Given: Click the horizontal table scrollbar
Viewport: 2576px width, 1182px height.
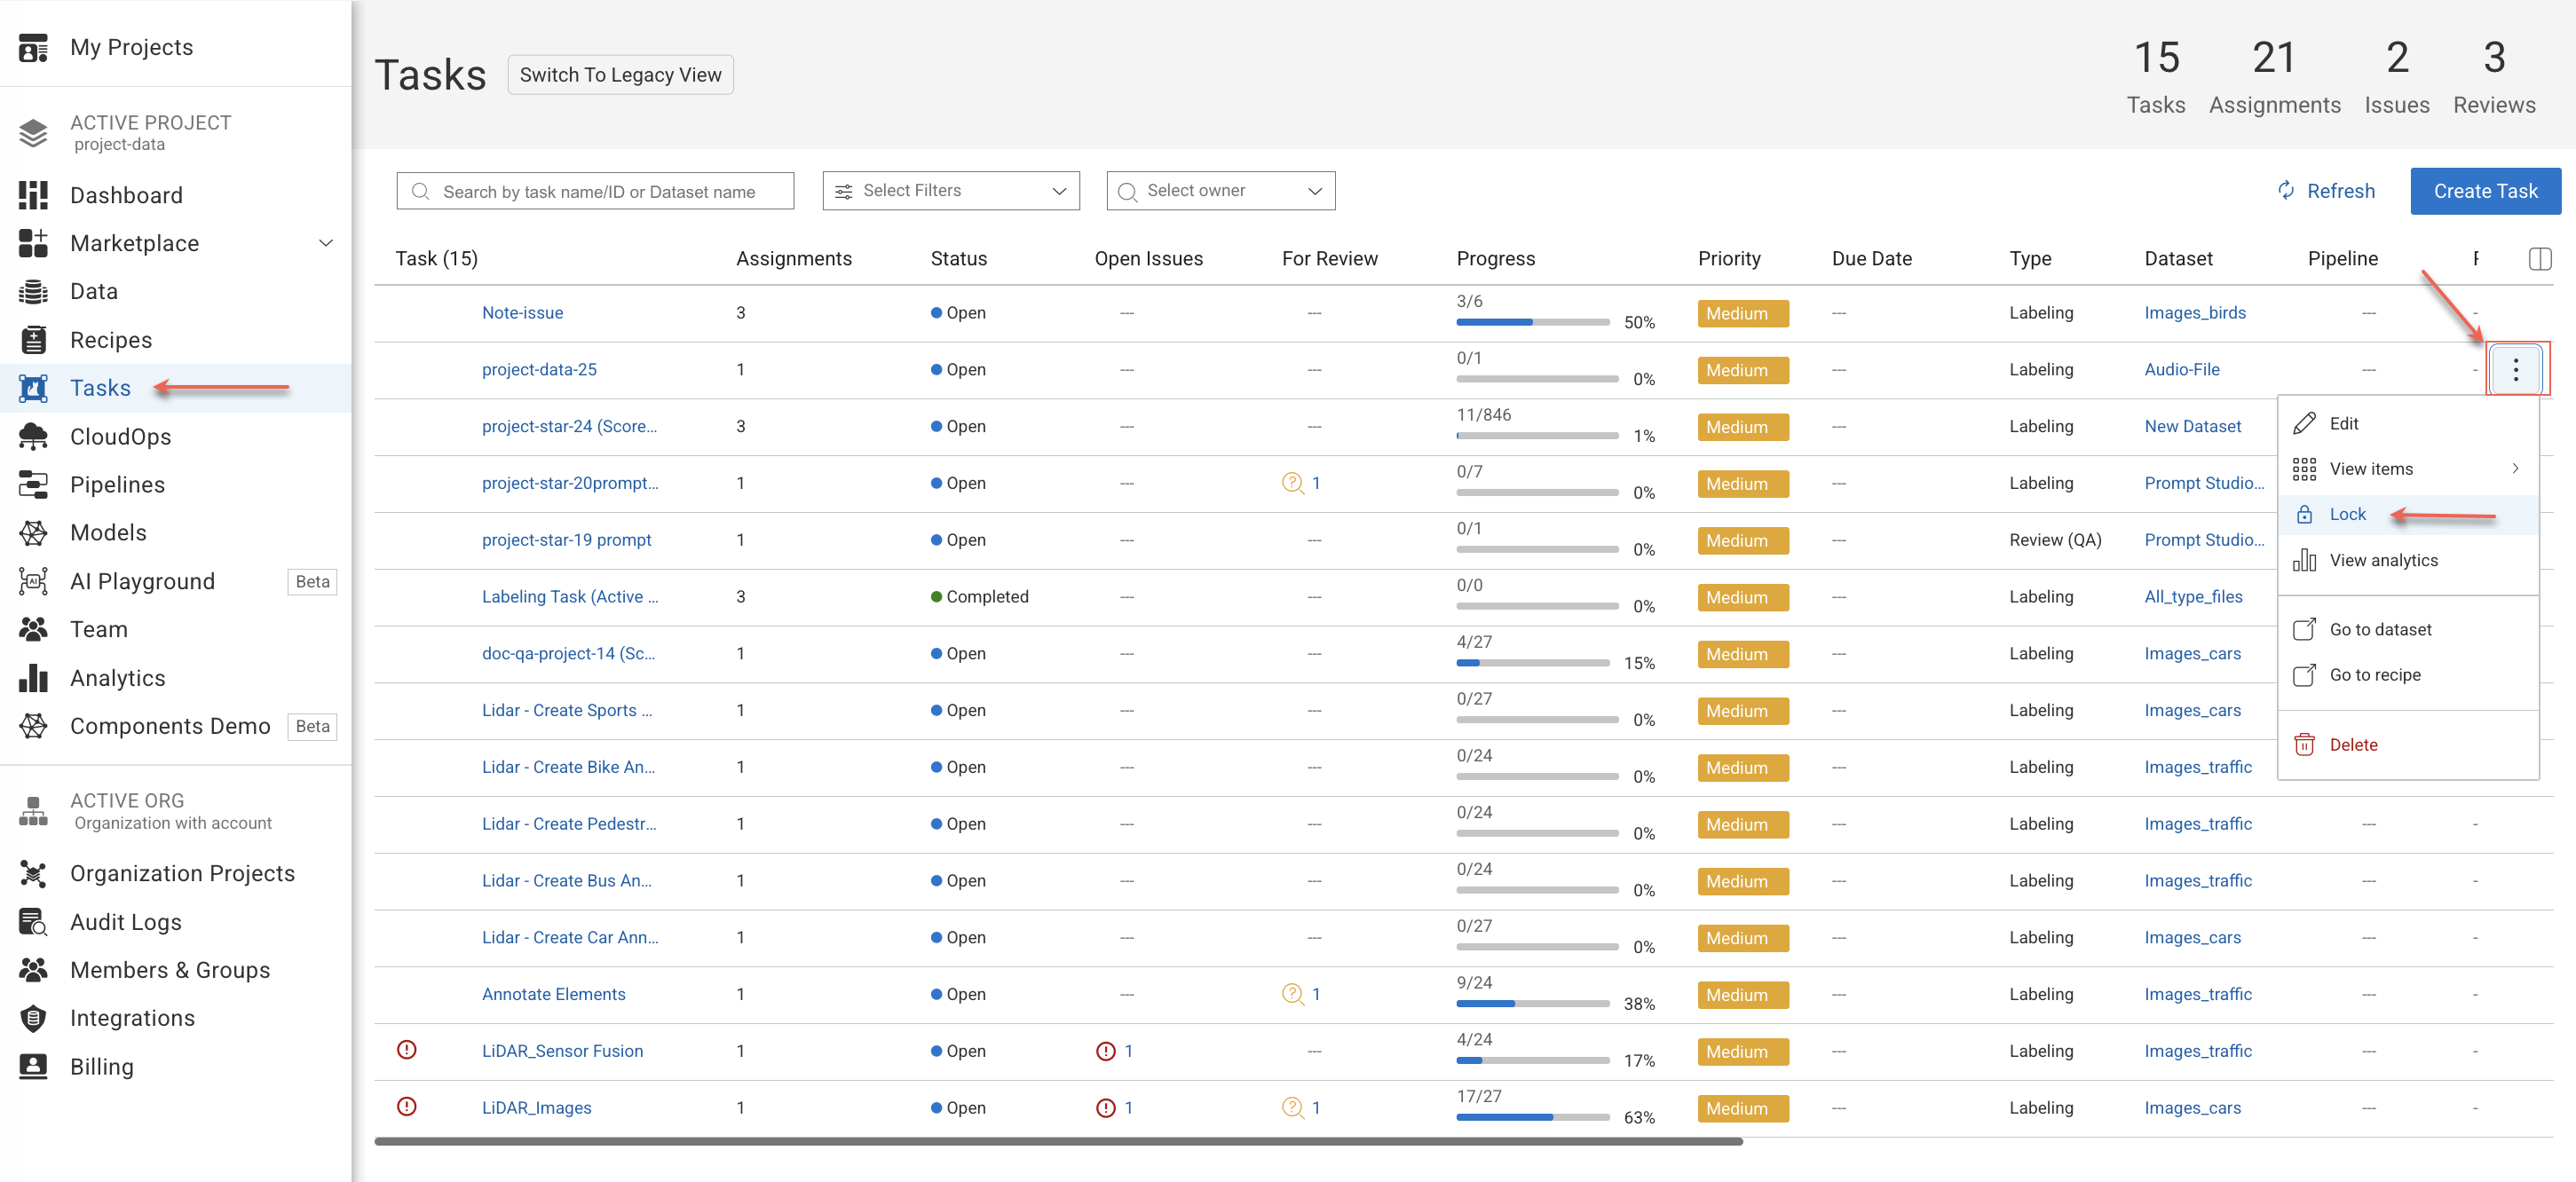Looking at the screenshot, I should click(1058, 1141).
